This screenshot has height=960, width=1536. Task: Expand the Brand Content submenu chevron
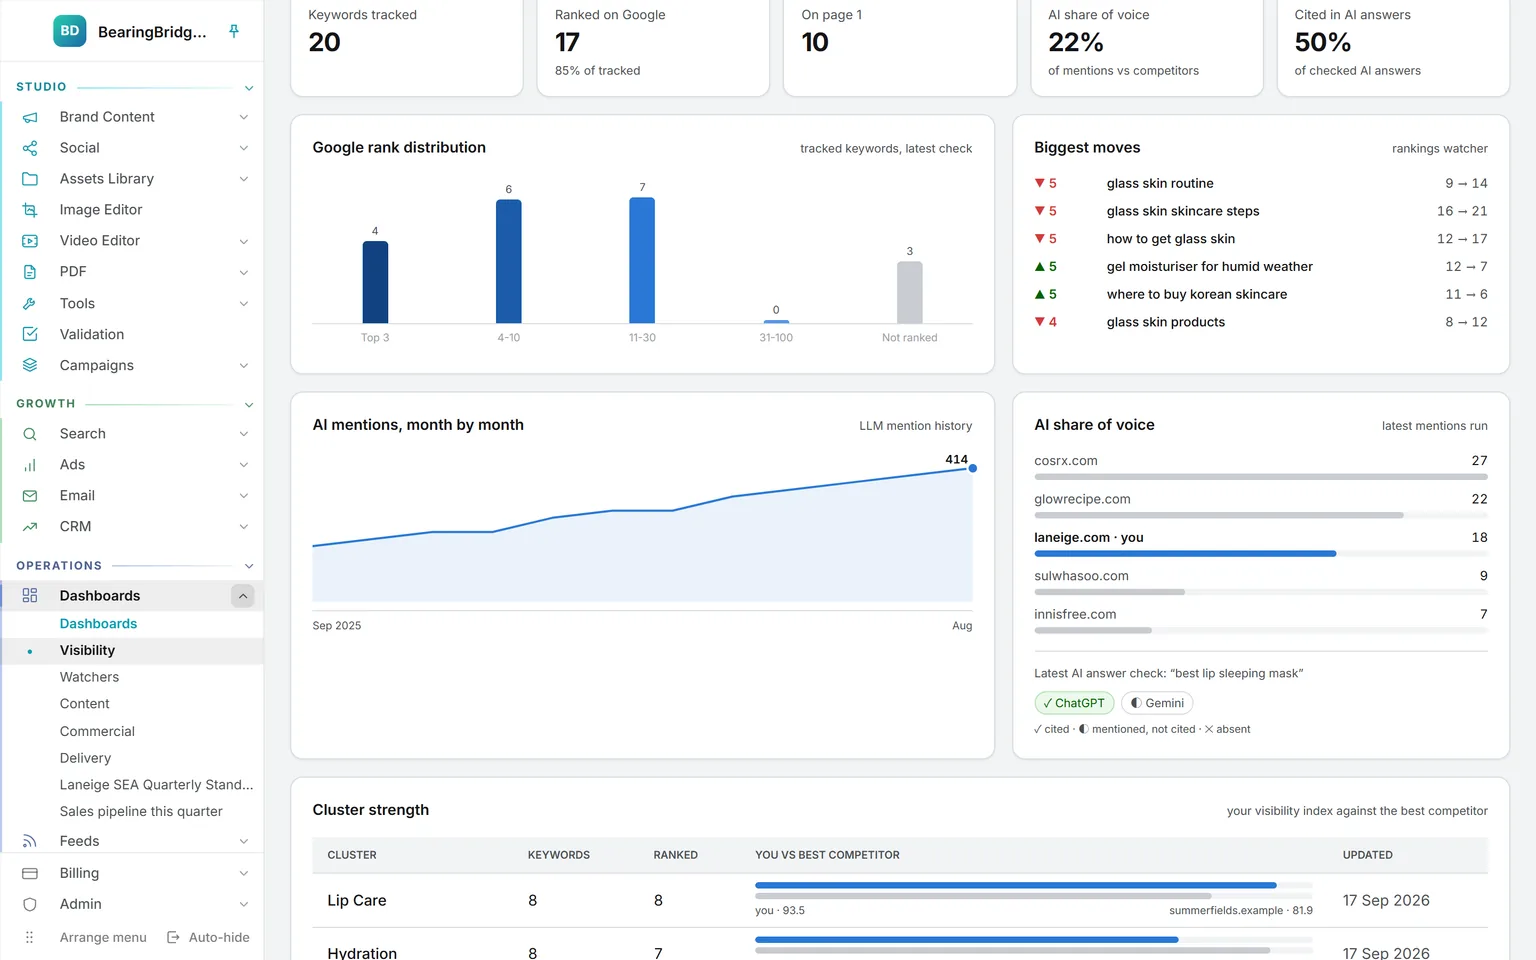click(x=244, y=117)
